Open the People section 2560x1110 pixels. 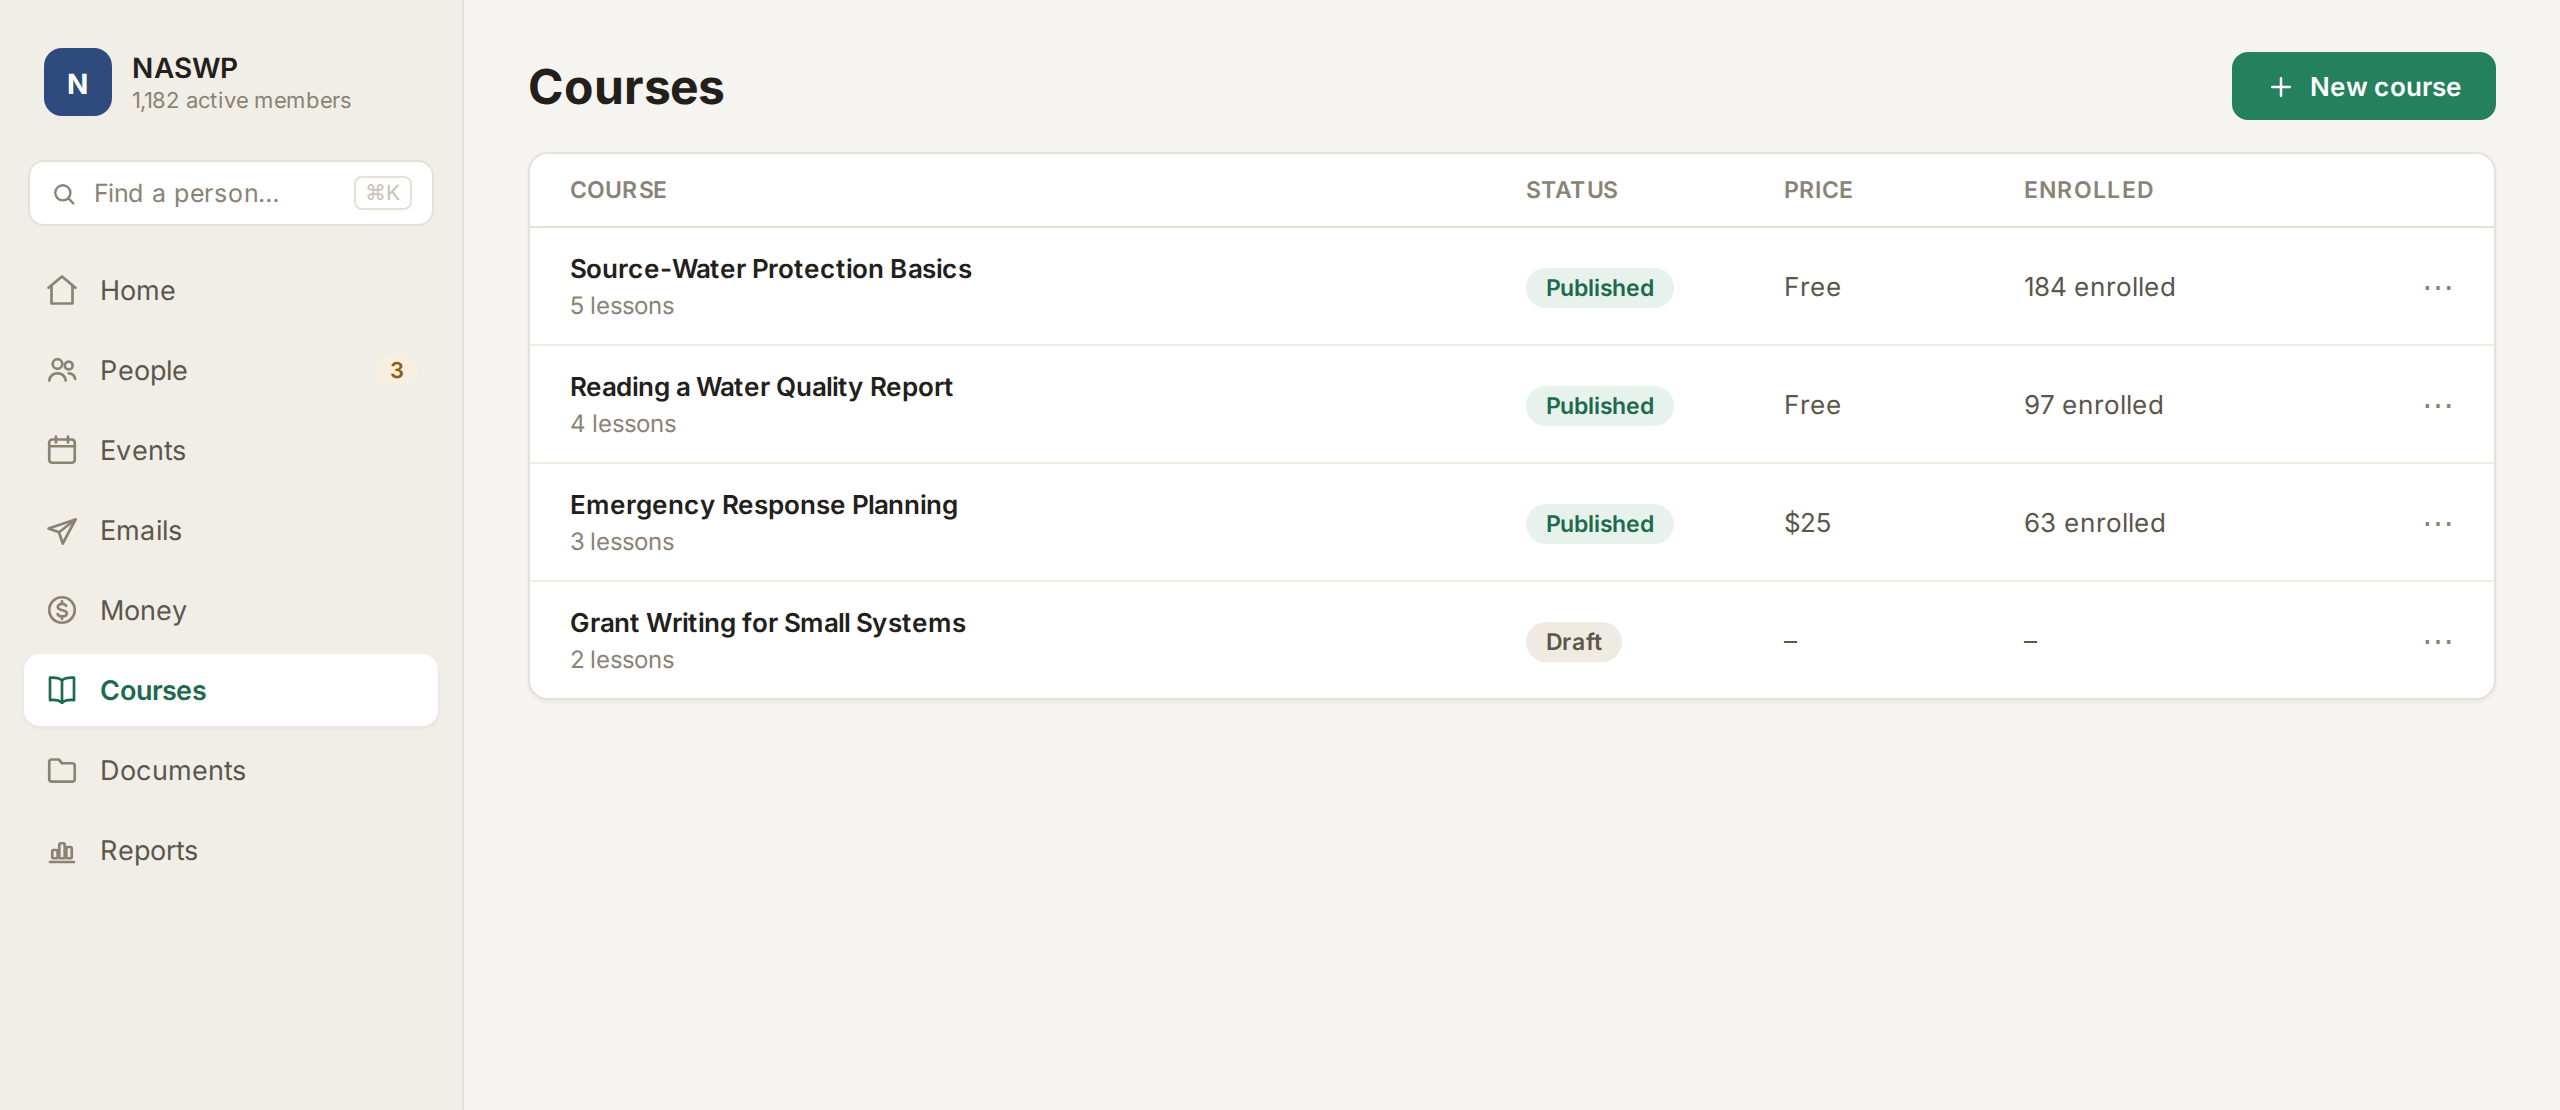coord(231,370)
